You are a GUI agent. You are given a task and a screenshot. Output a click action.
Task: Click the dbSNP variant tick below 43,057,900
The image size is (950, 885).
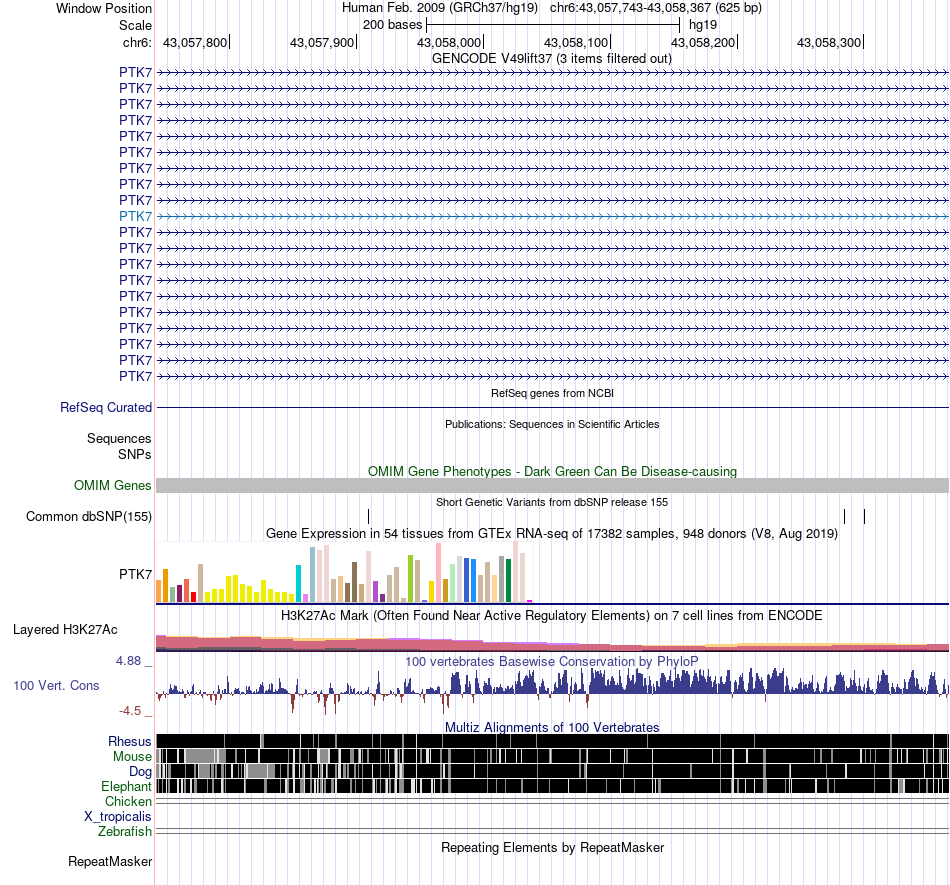point(368,517)
